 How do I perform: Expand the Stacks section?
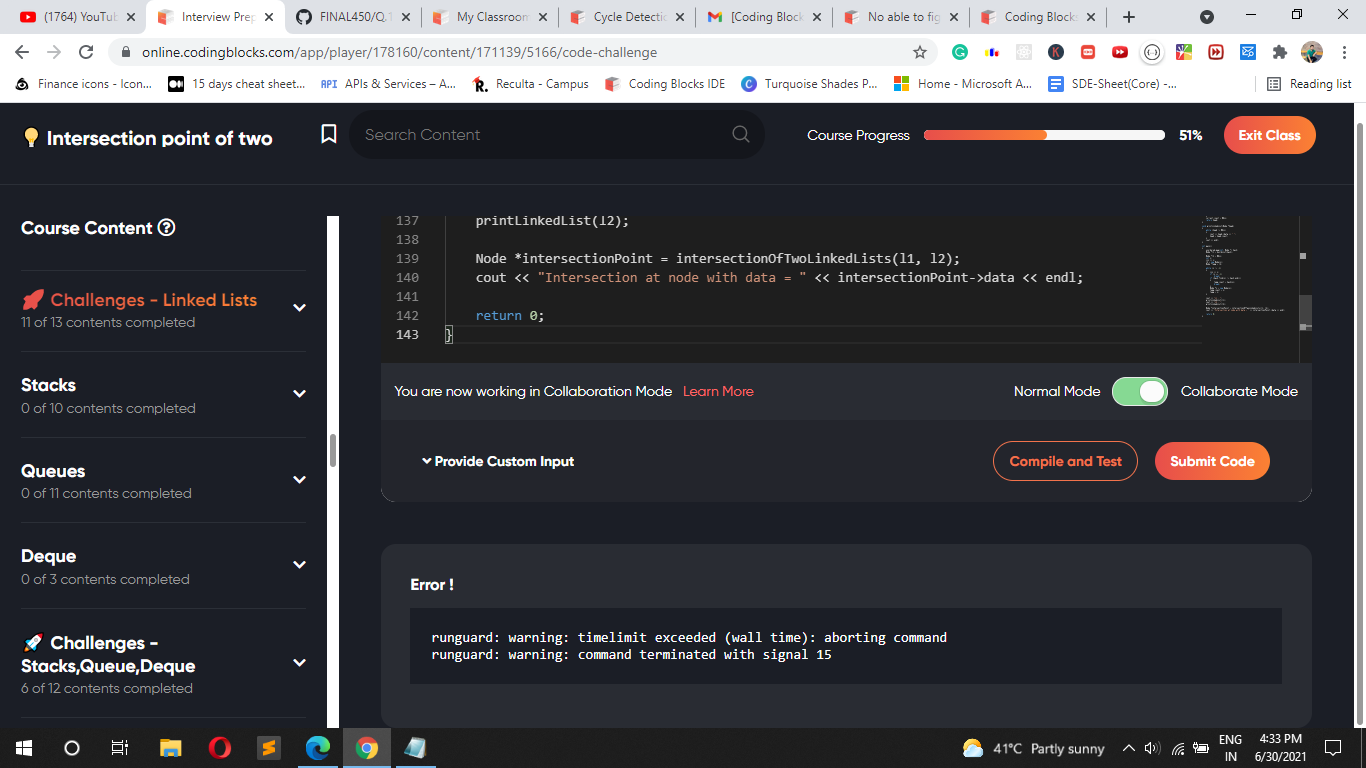coord(299,394)
